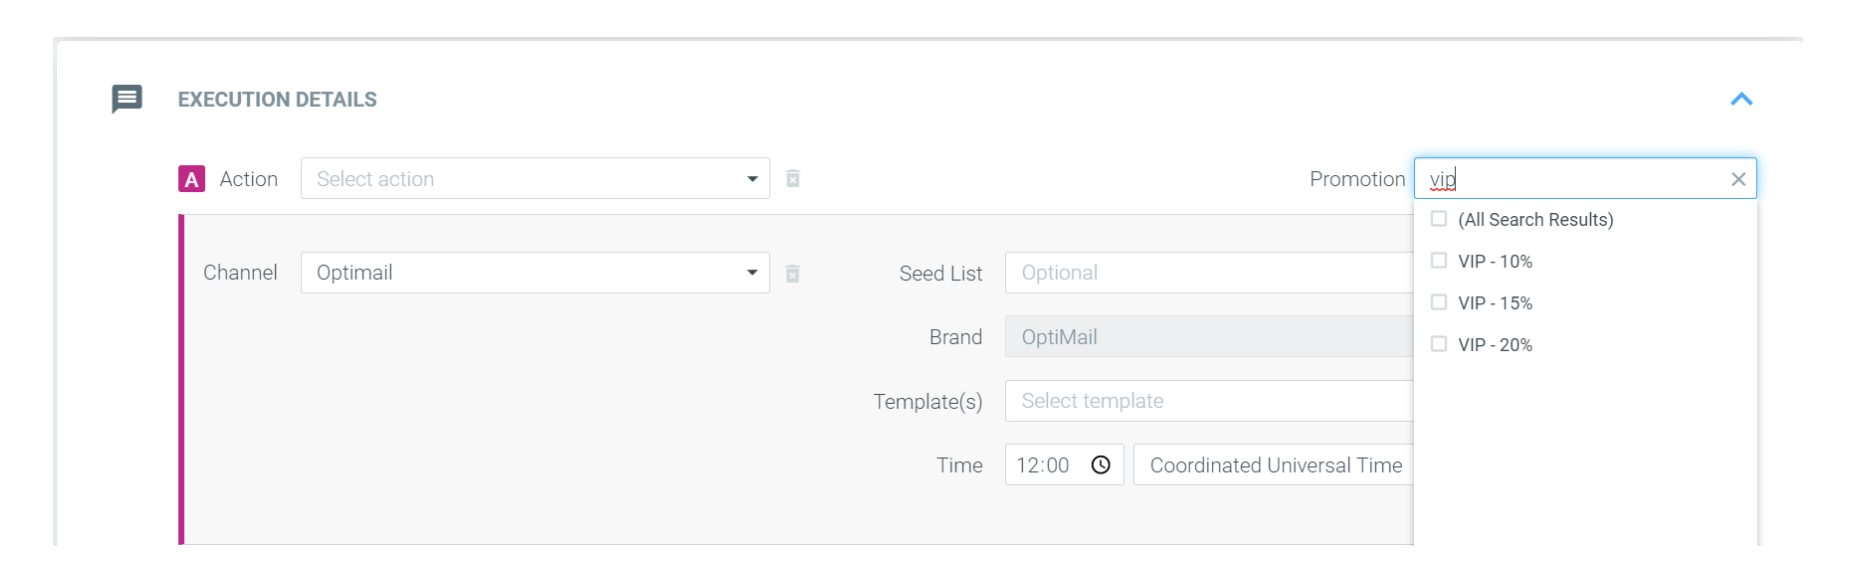
Task: Check the All Search Results box
Action: pyautogui.click(x=1439, y=219)
